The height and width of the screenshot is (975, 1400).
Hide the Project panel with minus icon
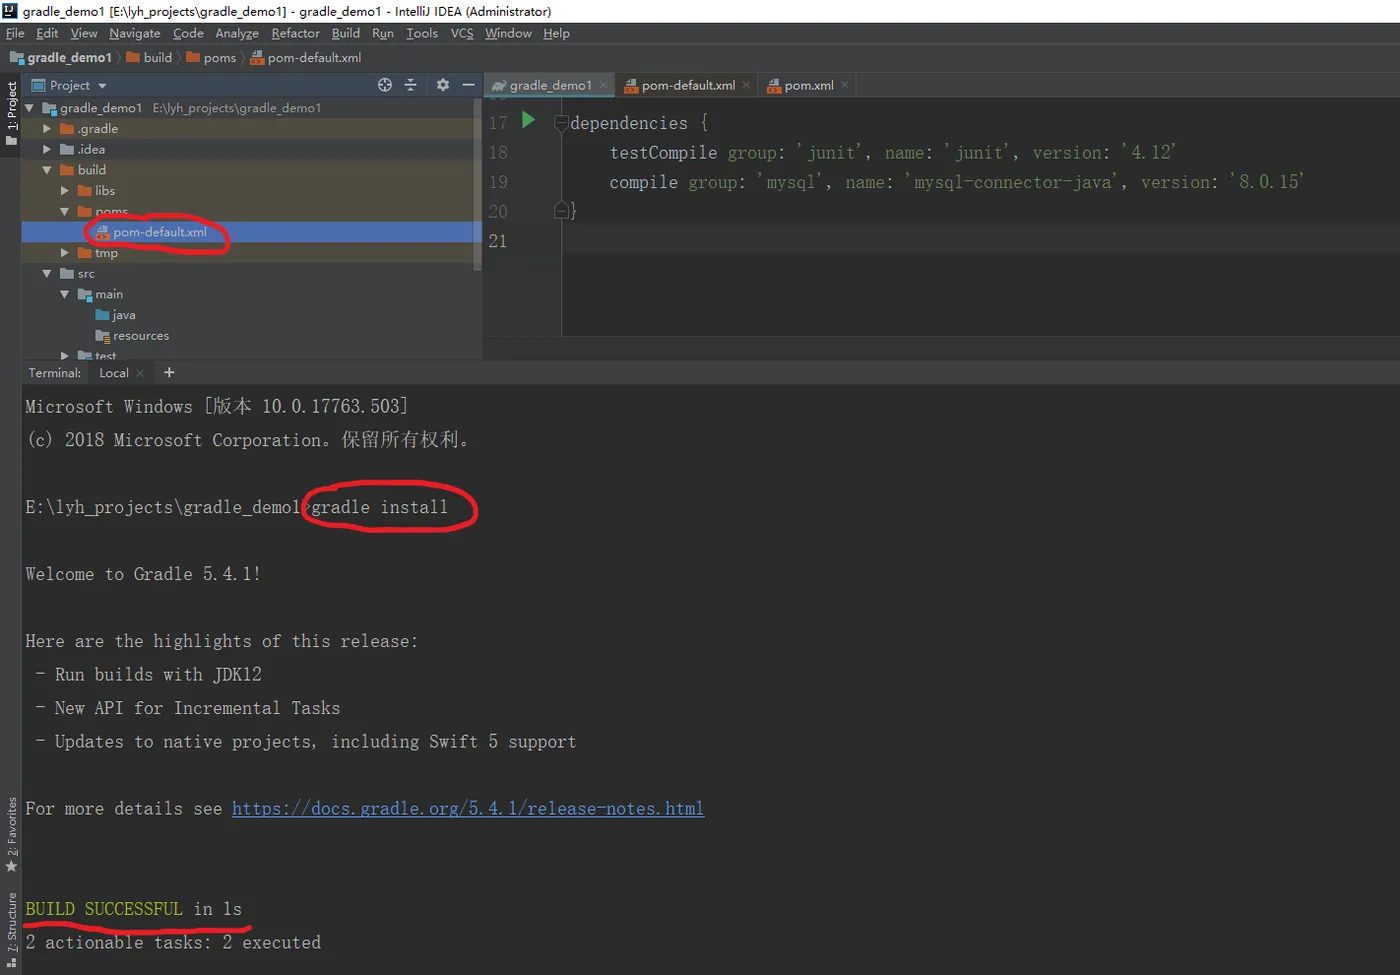468,85
